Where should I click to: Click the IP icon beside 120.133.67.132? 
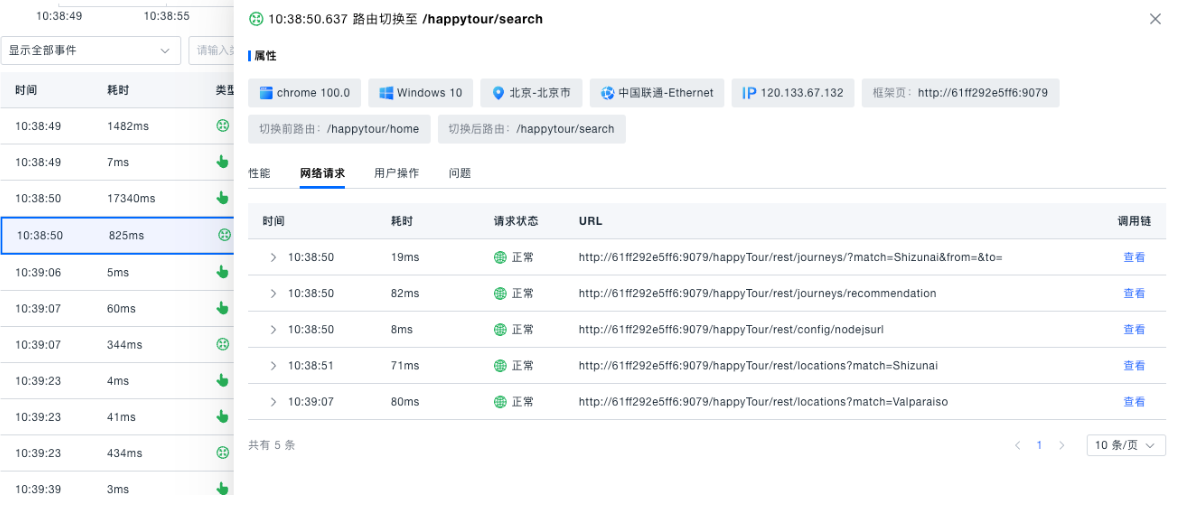click(x=749, y=93)
